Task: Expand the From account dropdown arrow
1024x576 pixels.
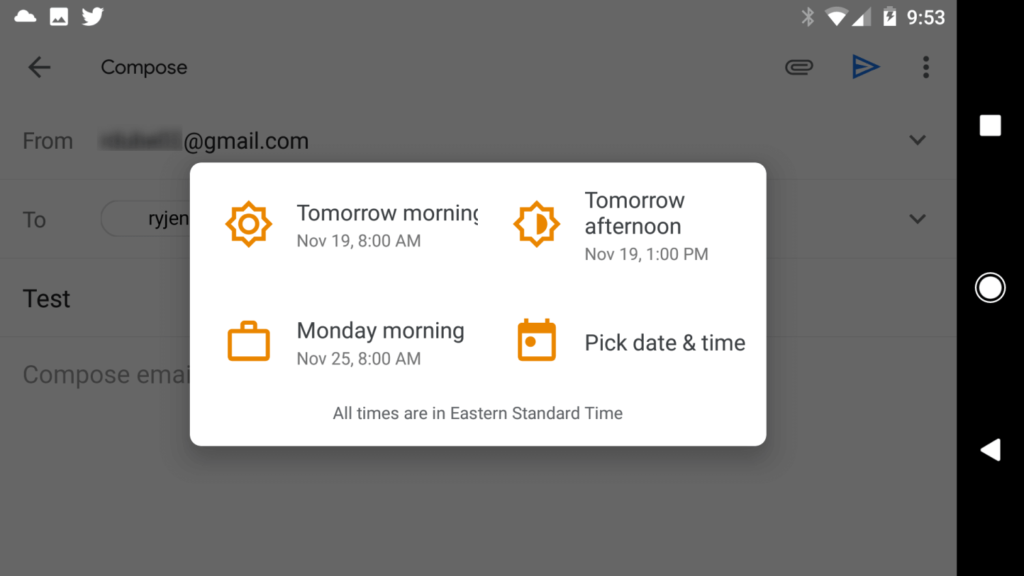Action: [x=917, y=141]
